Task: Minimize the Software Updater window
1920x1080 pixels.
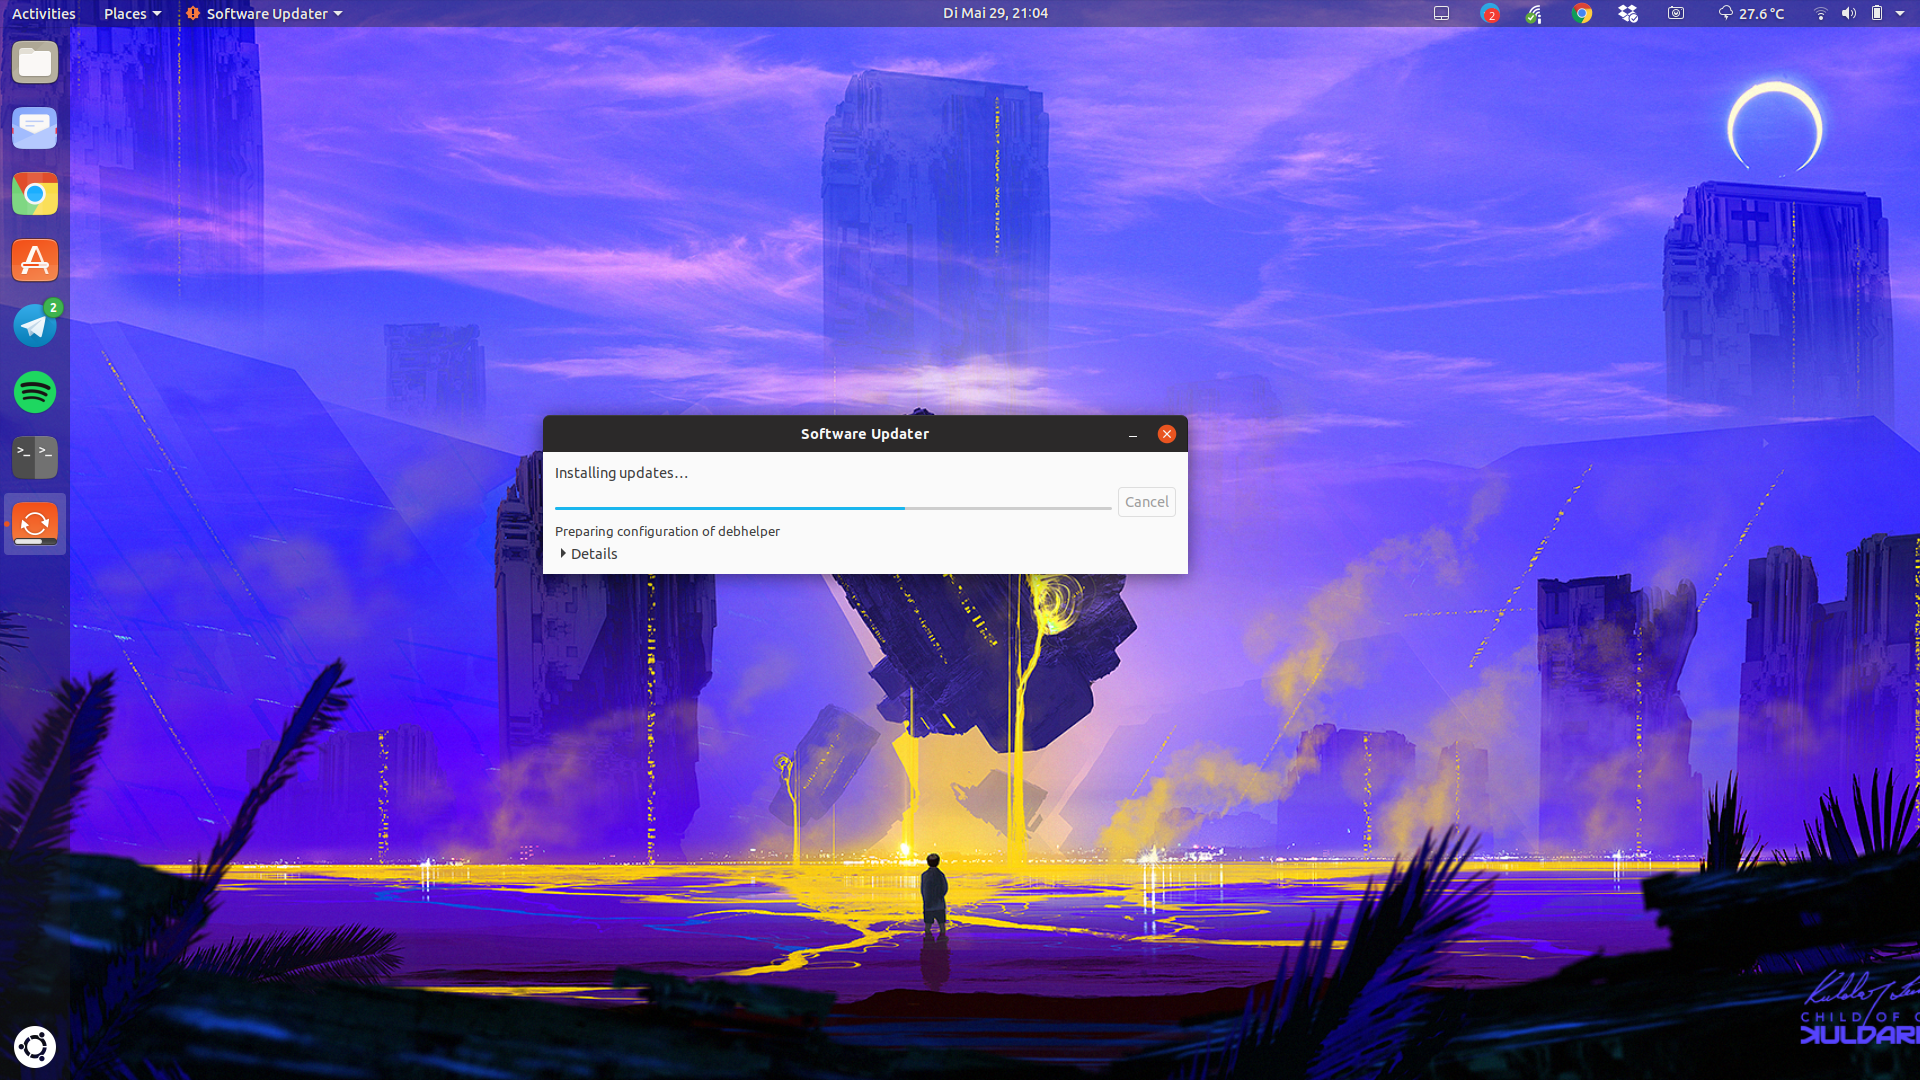Action: point(1133,434)
